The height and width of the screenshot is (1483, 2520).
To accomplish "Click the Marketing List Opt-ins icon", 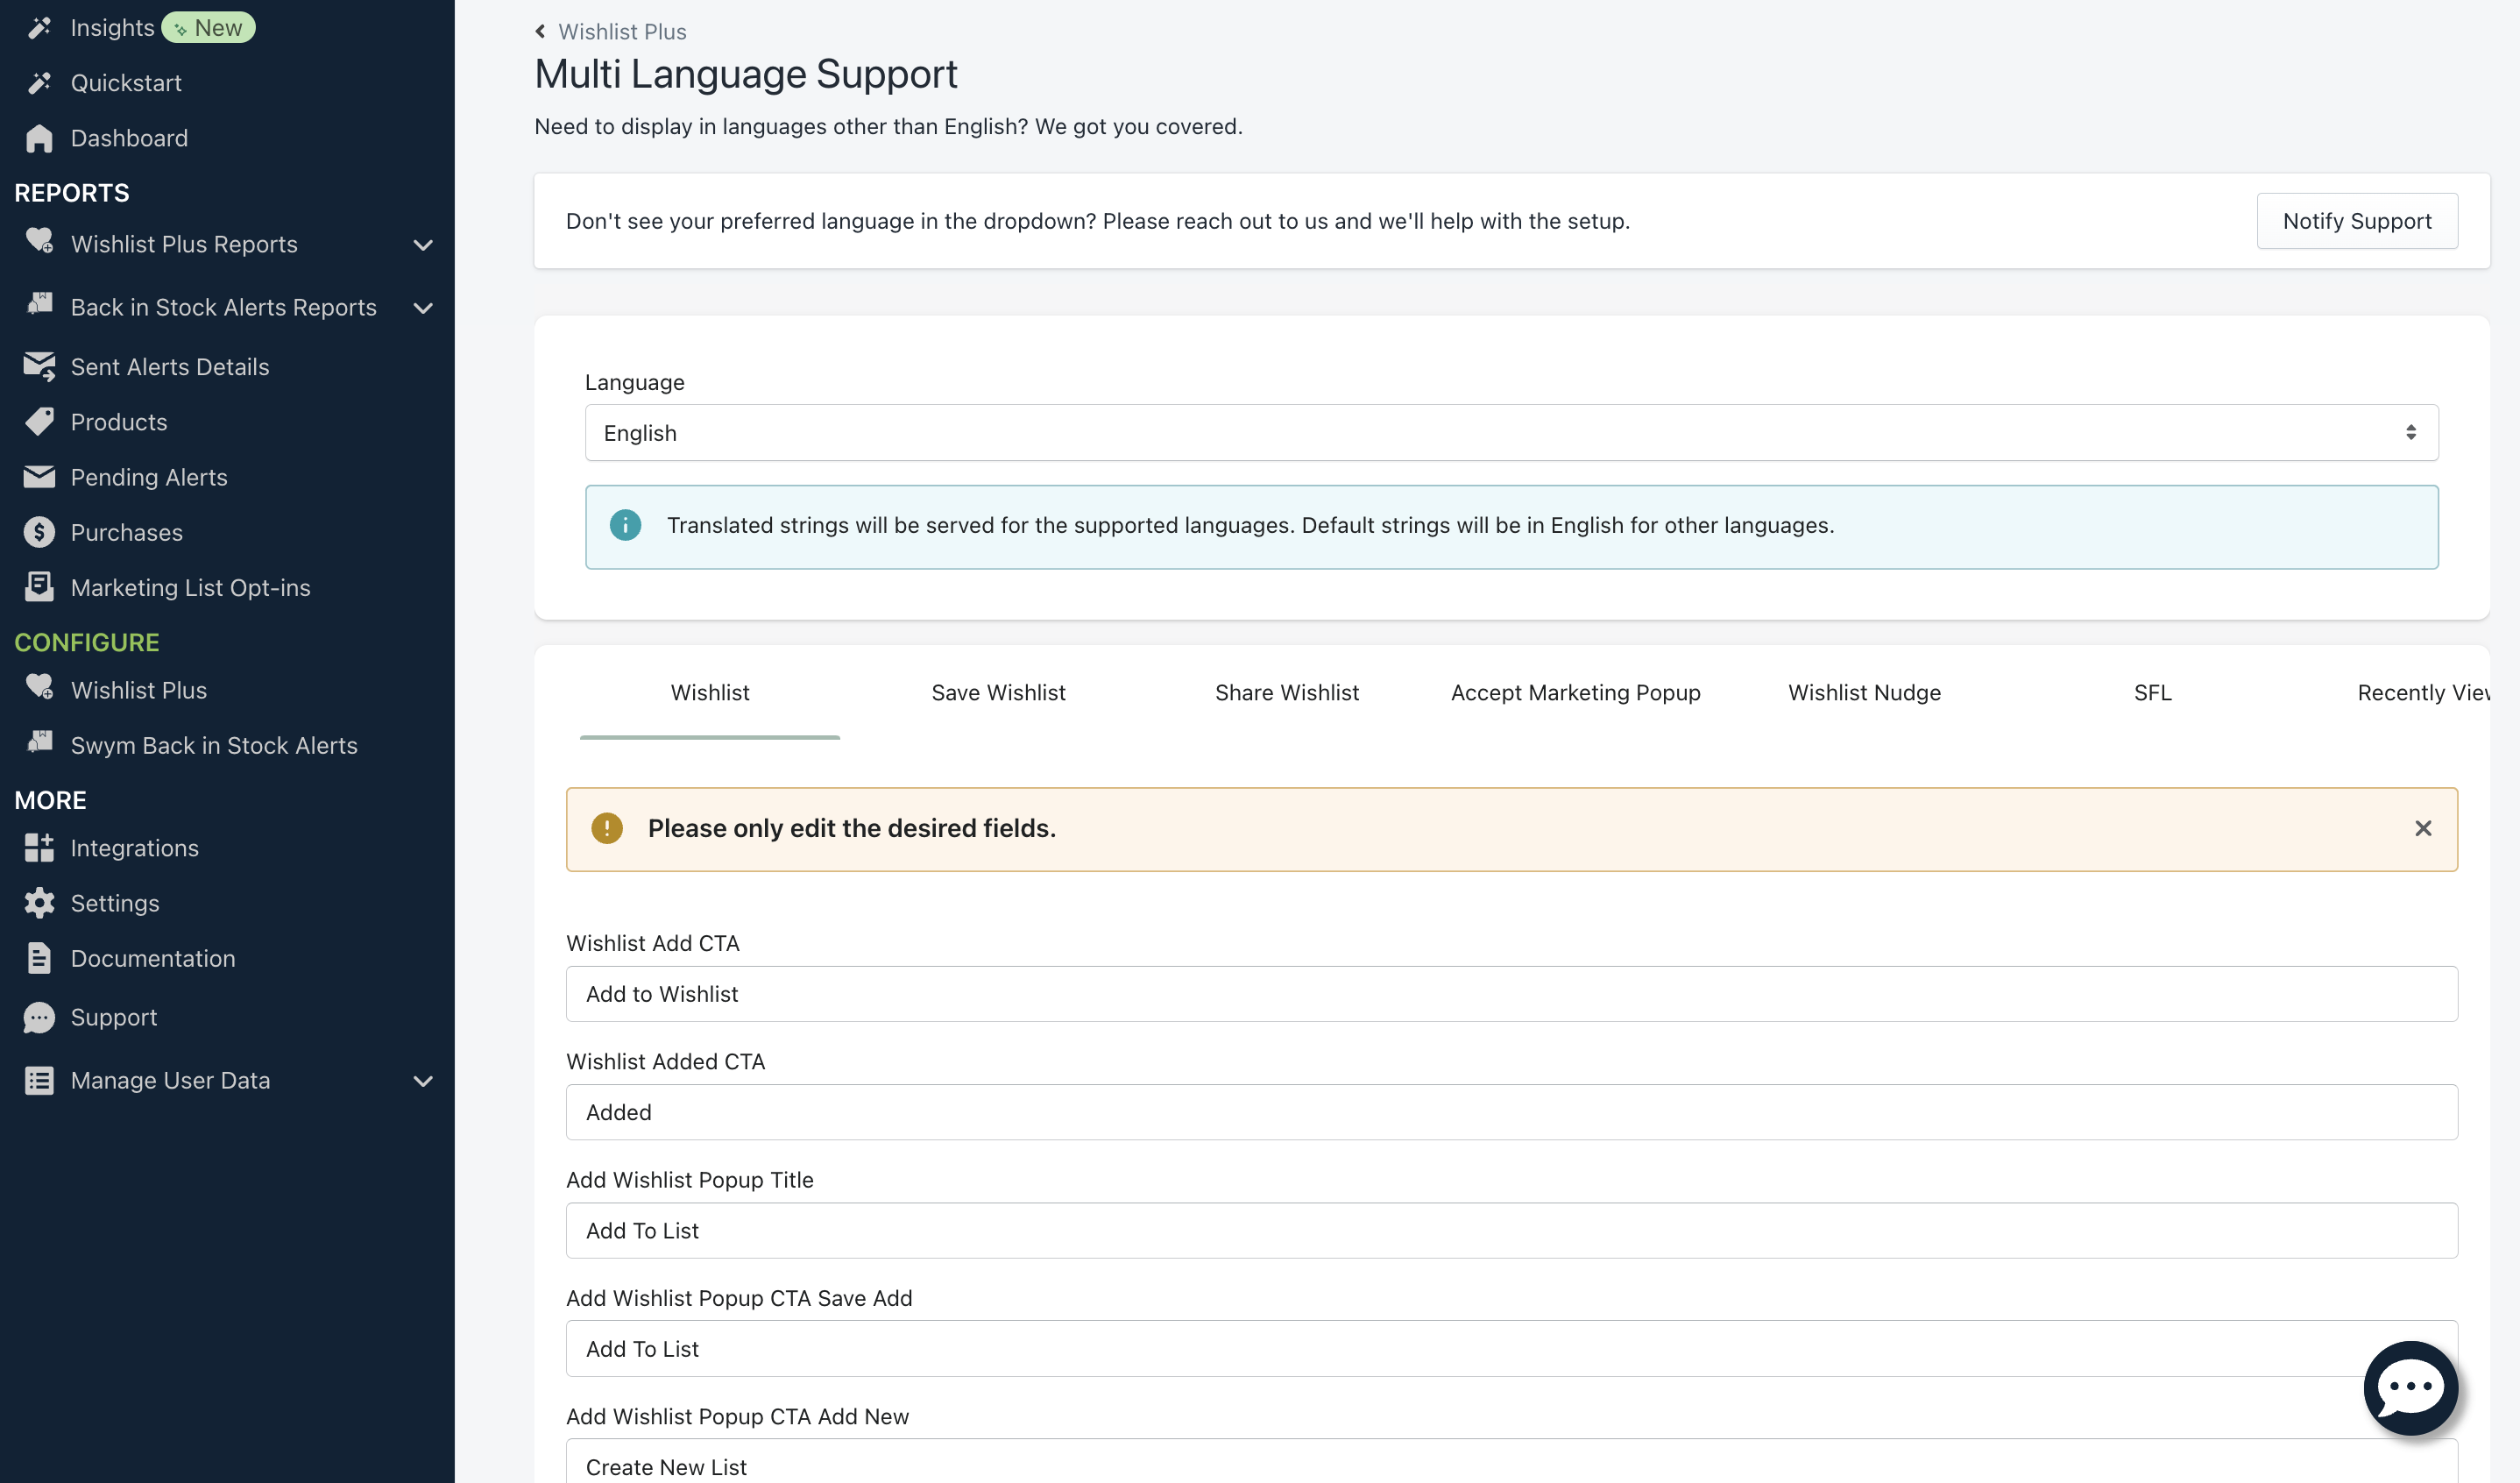I will pyautogui.click(x=39, y=587).
